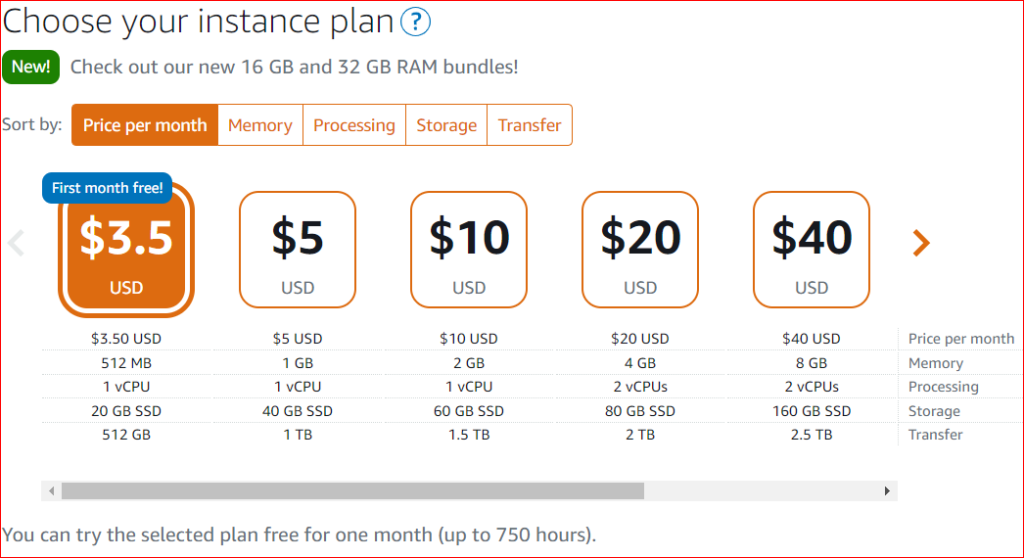Go to previous plans with left chevron
This screenshot has width=1024, height=558.
click(x=16, y=242)
